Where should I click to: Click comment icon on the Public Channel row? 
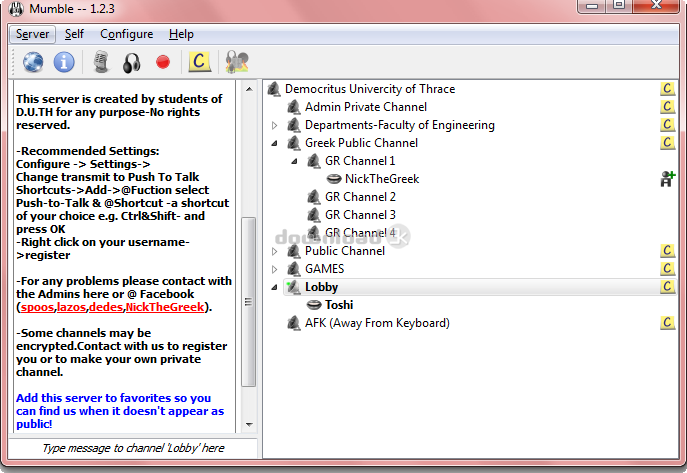tap(667, 251)
